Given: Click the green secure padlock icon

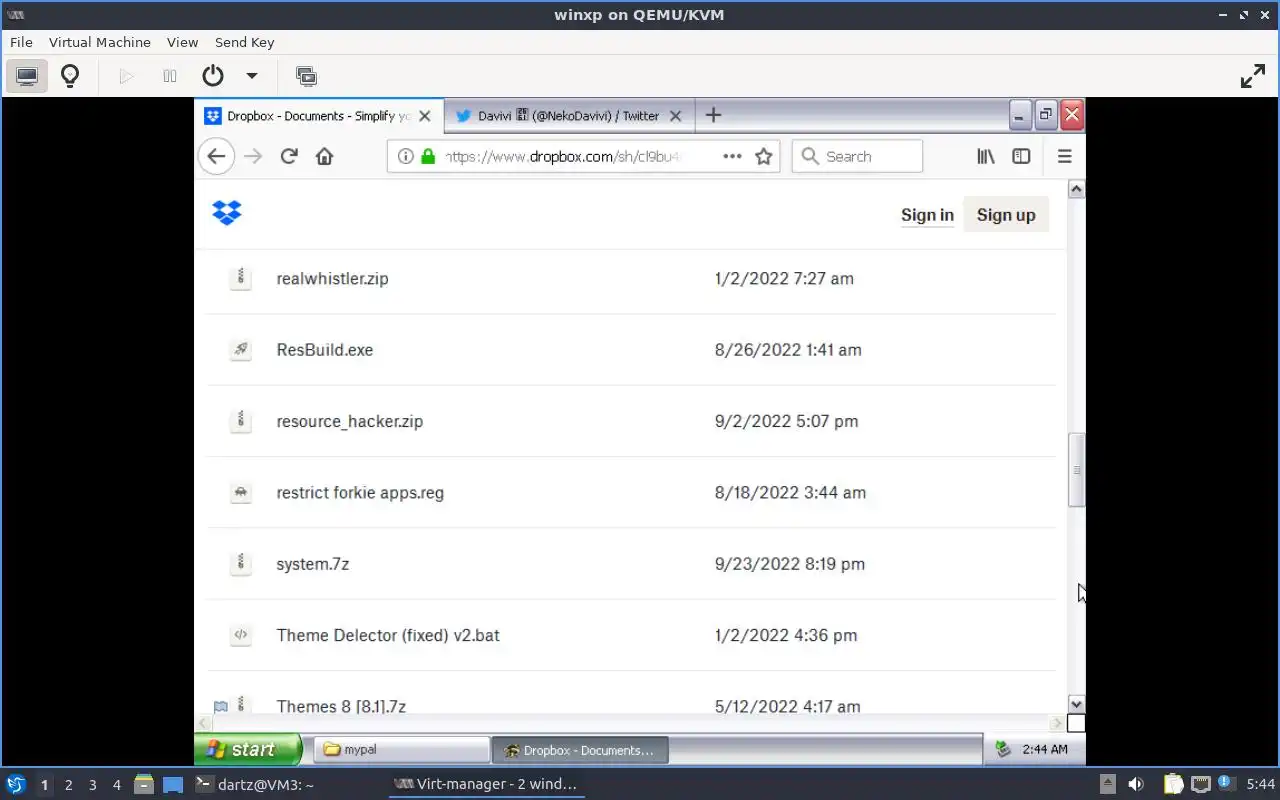Looking at the screenshot, I should (428, 156).
